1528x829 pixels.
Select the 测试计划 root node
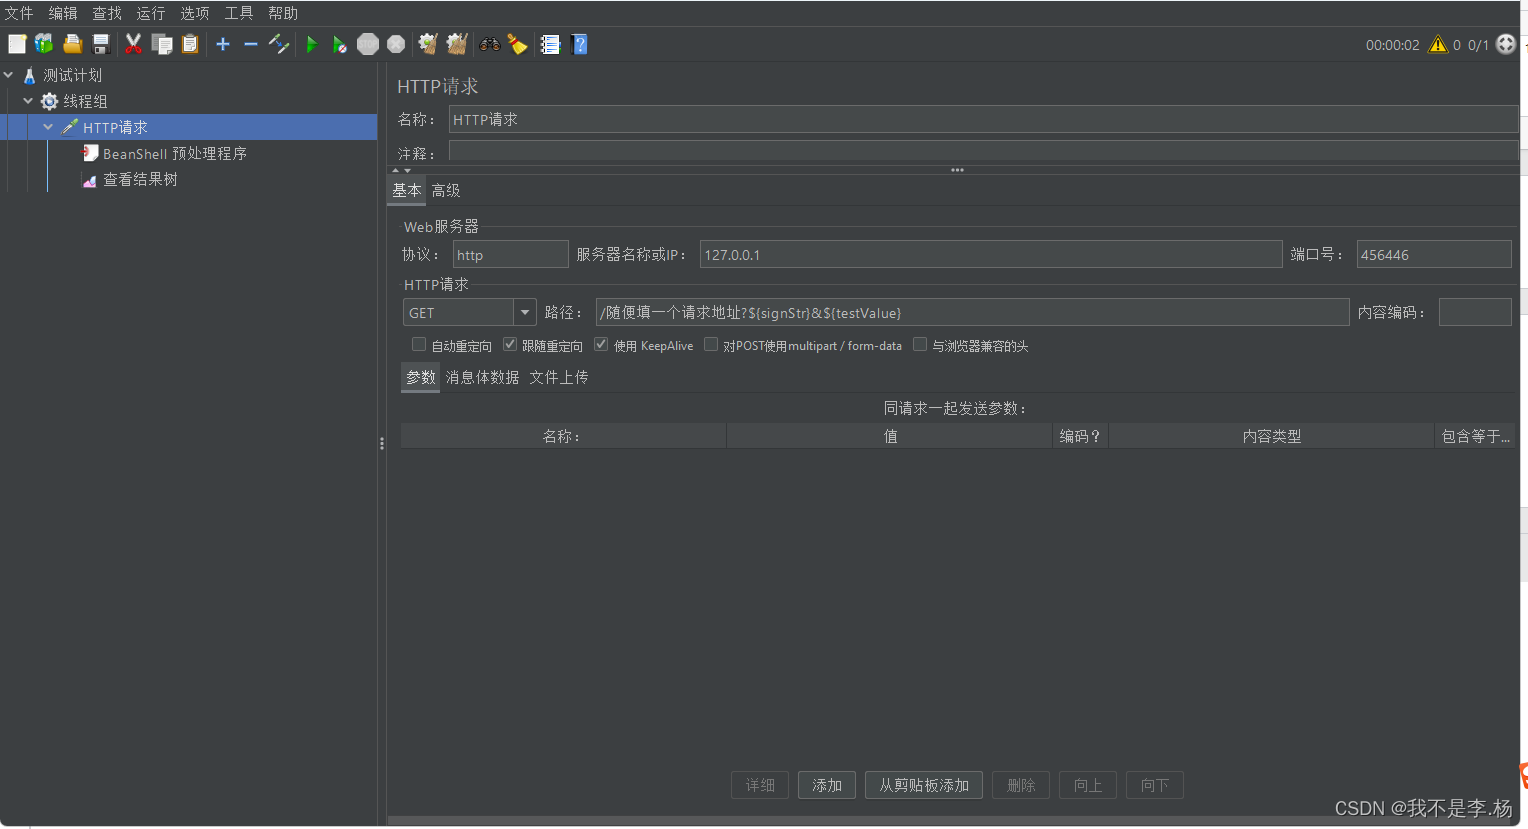tap(72, 75)
